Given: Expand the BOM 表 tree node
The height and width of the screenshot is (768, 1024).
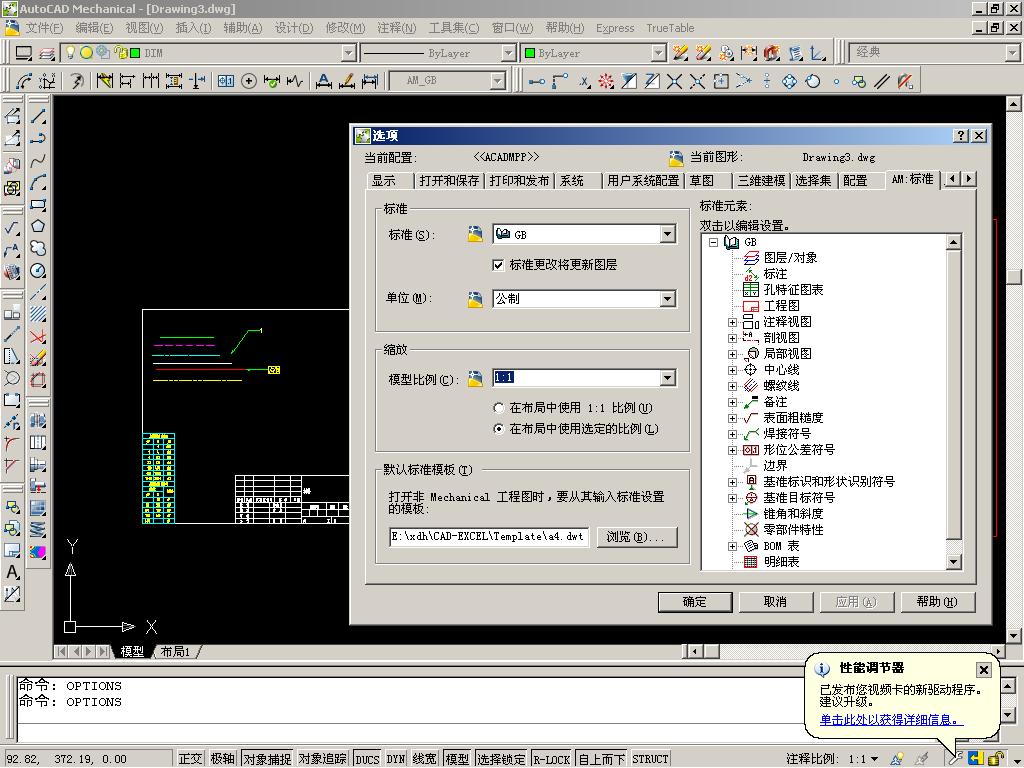Looking at the screenshot, I should [732, 546].
